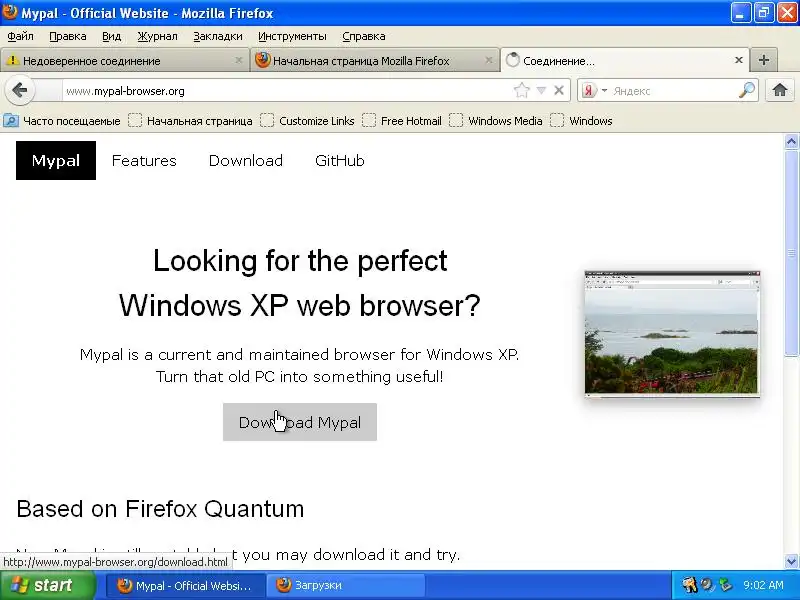Click the first system tray icon

click(689, 585)
